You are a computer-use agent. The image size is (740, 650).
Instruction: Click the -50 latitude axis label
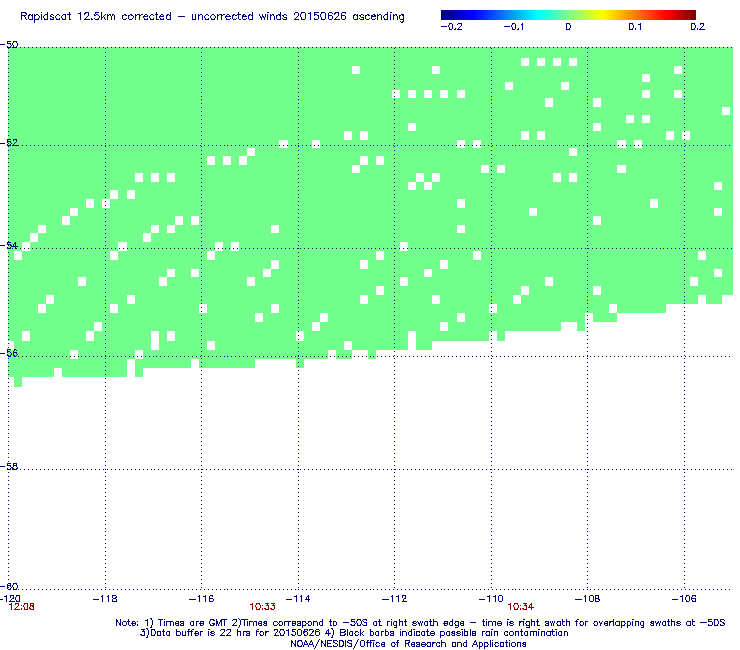pos(9,45)
